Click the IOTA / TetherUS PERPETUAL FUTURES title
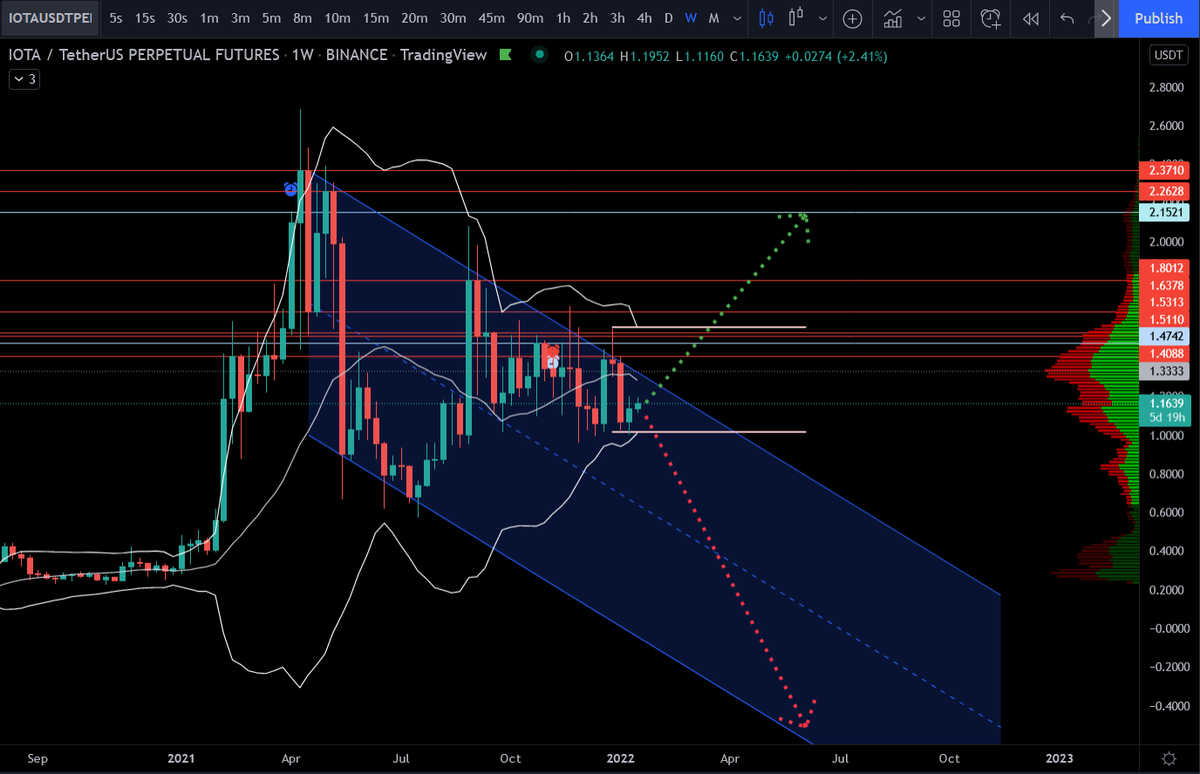1200x774 pixels. coord(144,55)
